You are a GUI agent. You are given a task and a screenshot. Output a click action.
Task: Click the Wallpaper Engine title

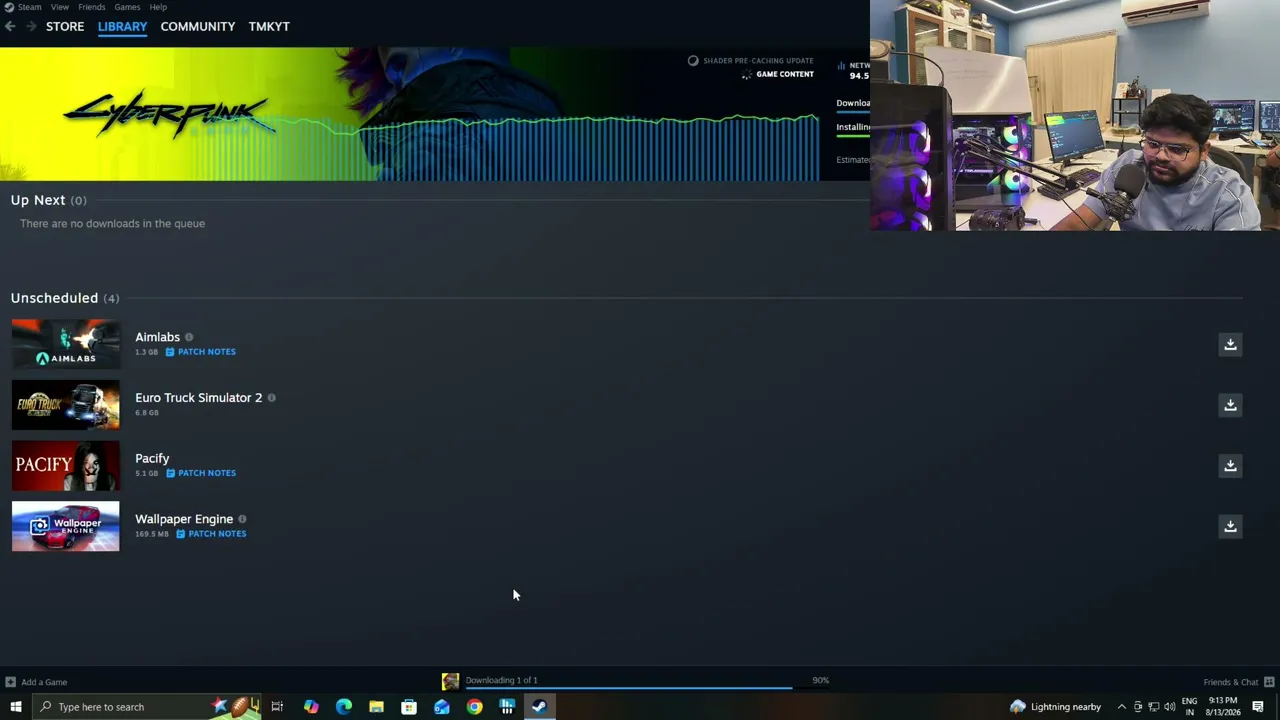(184, 519)
